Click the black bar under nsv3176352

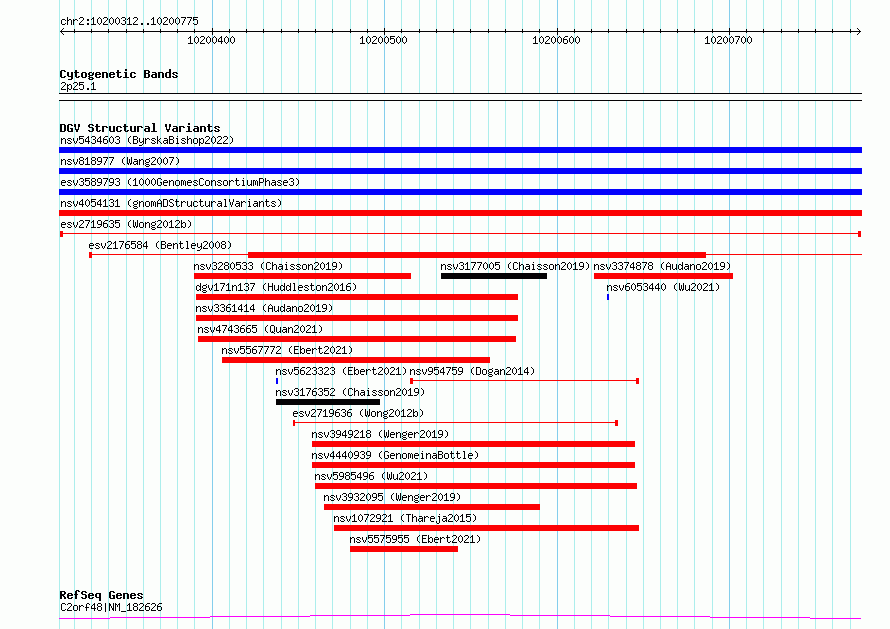[328, 402]
